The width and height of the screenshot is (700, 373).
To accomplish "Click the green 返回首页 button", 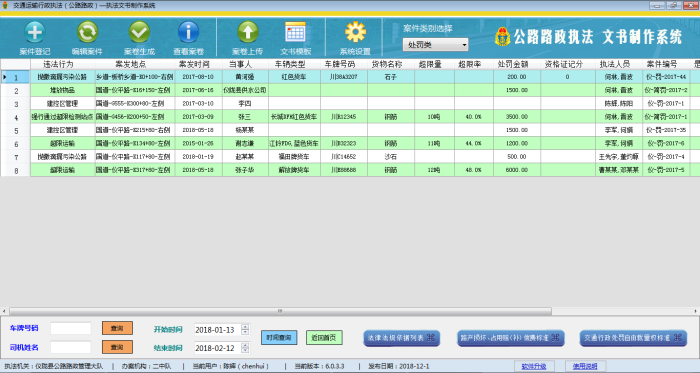I will click(x=324, y=338).
